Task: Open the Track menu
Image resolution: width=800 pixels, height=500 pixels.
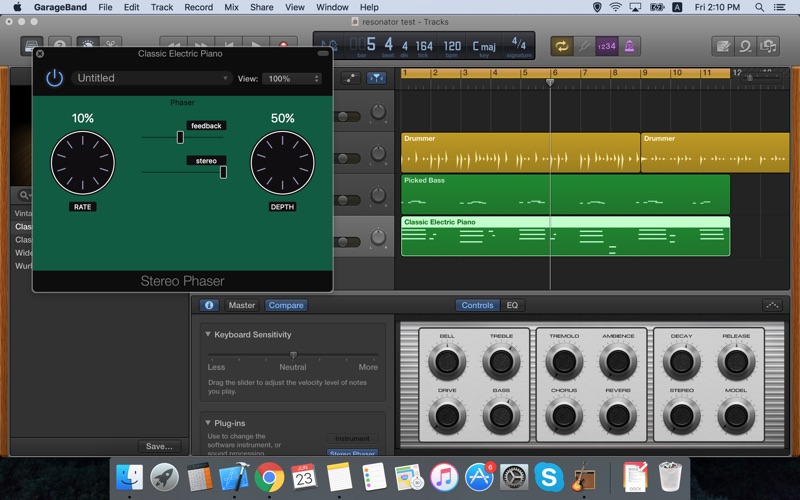Action: tap(162, 7)
